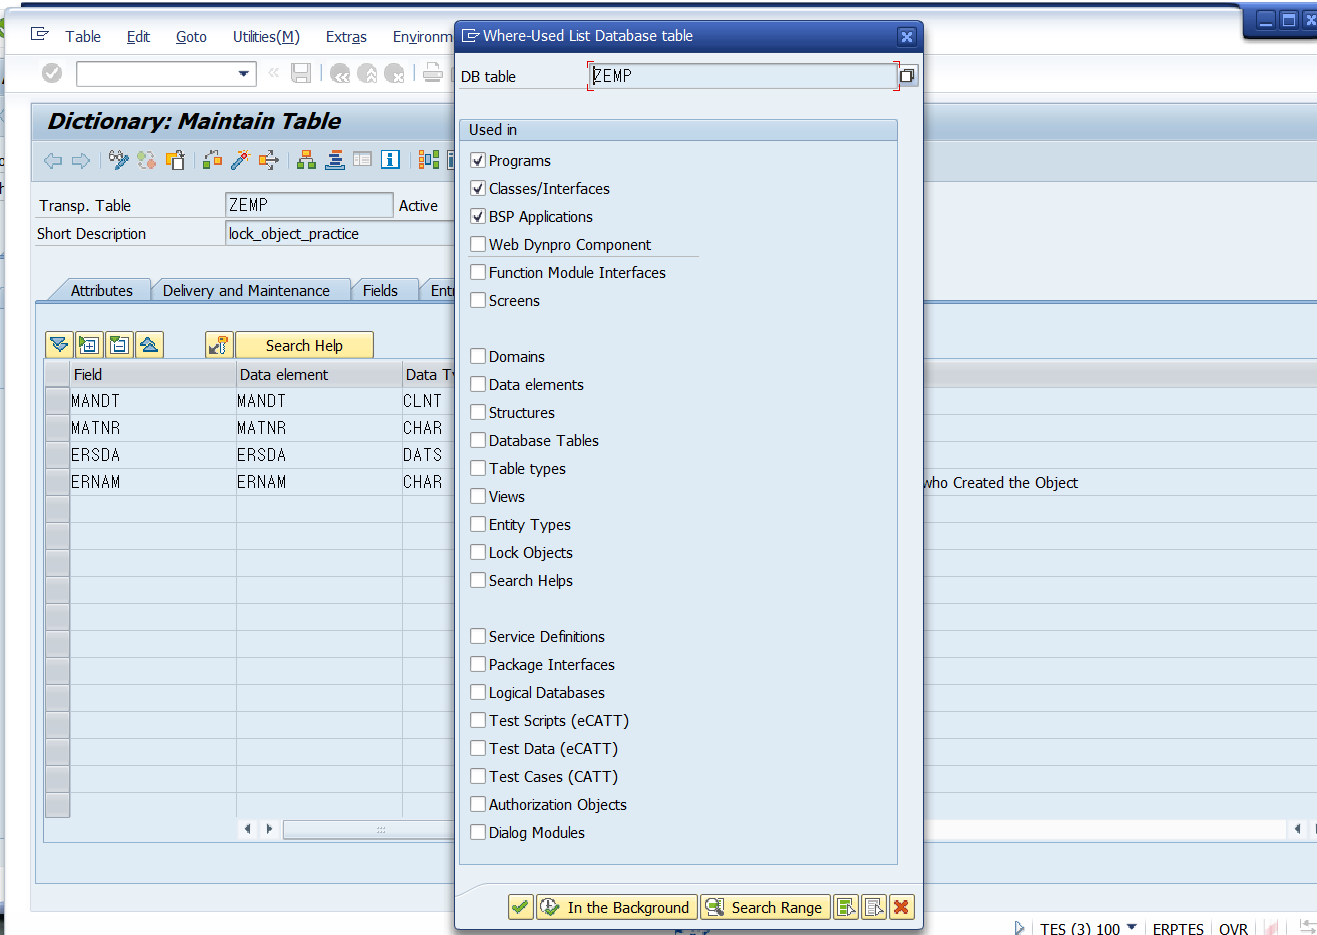Viewport: 1317px width, 935px height.
Task: Click the Delete Row icon above fields table
Action: (x=119, y=345)
